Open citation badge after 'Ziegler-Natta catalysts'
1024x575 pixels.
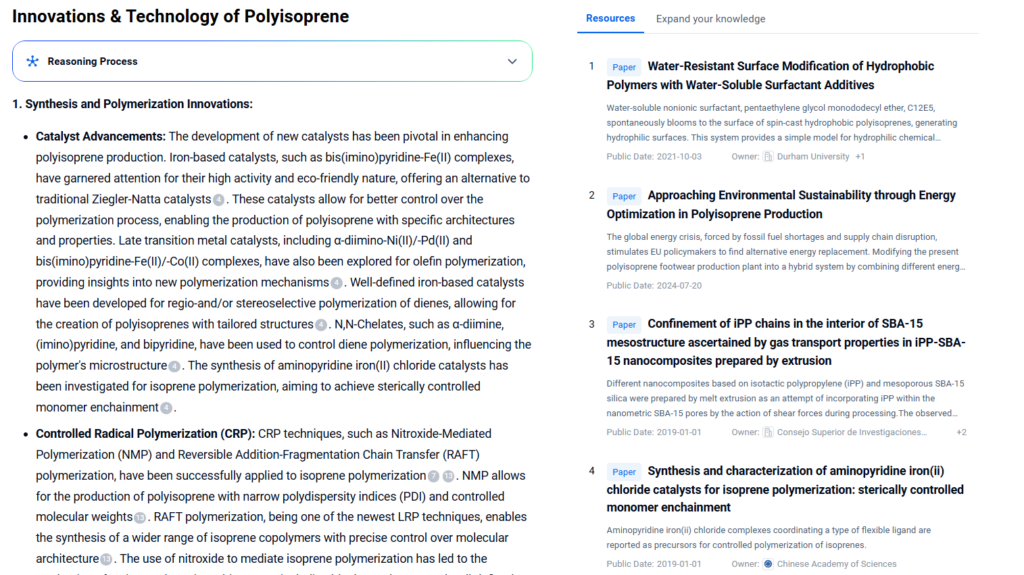click(218, 200)
